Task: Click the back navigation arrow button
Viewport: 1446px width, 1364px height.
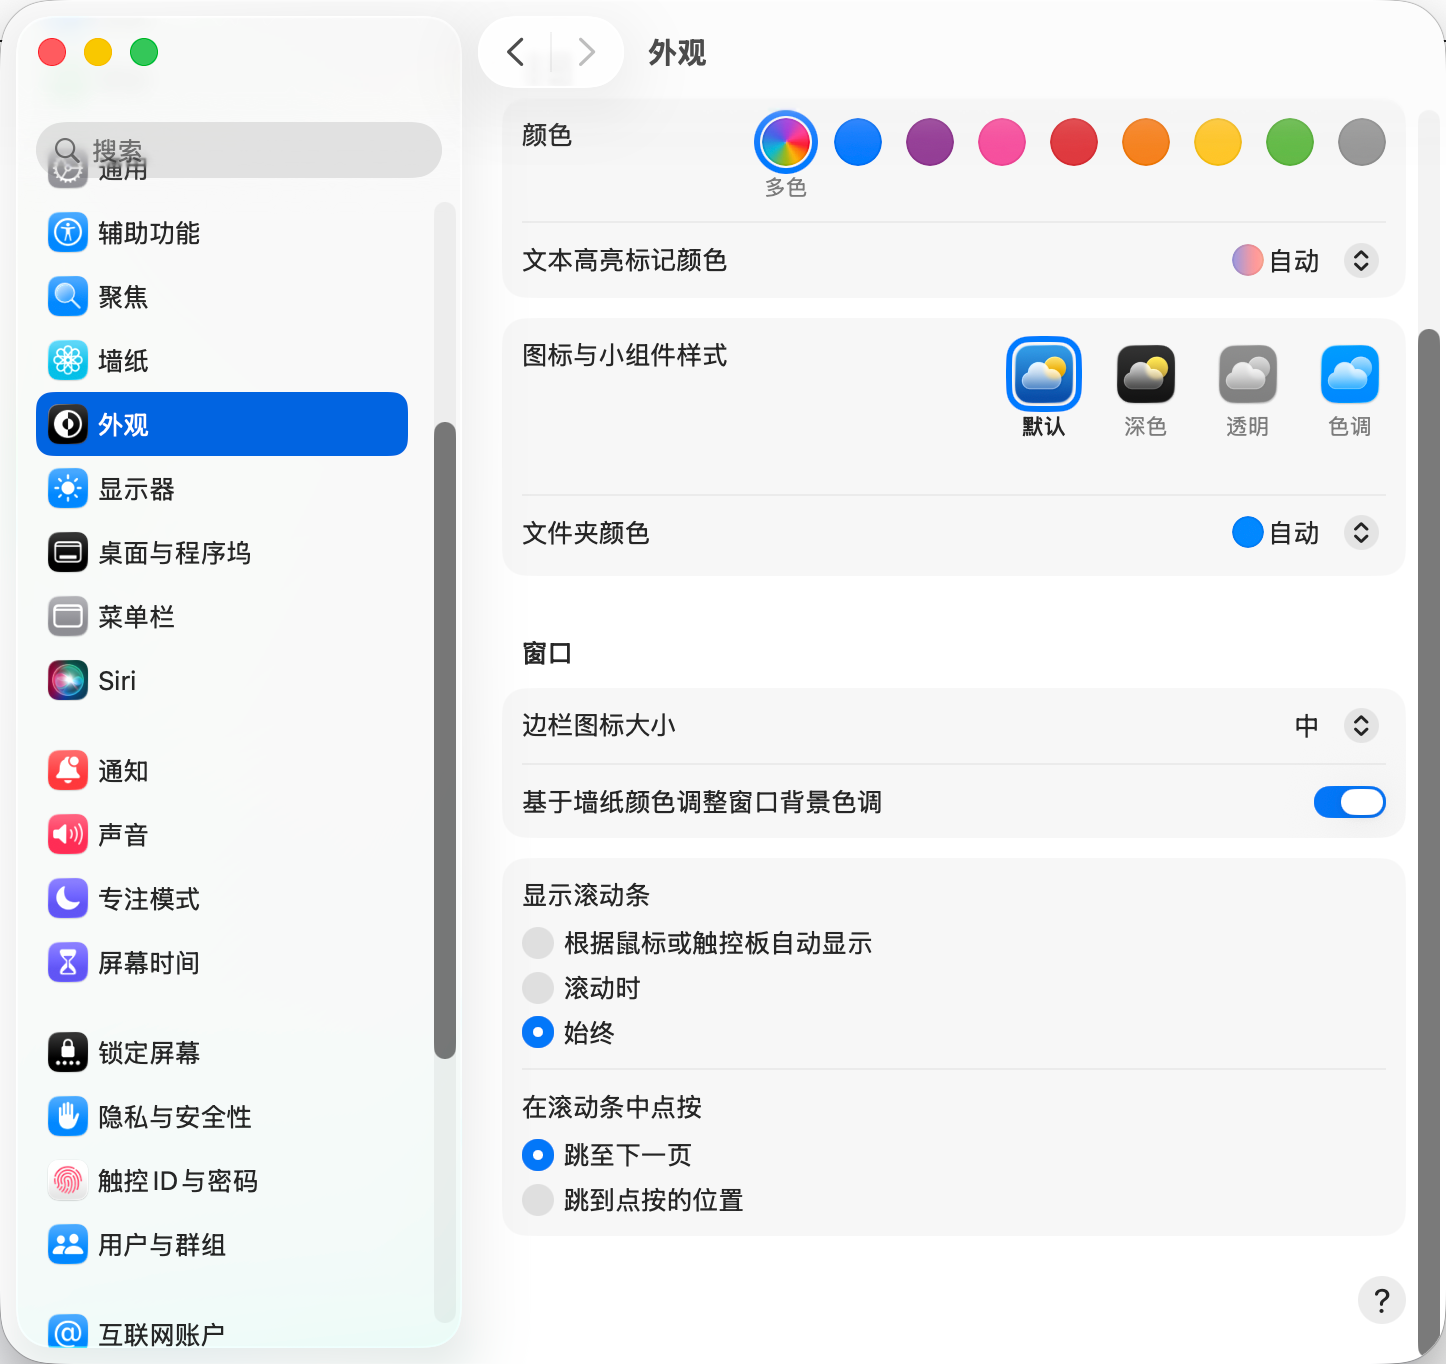Action: coord(516,52)
